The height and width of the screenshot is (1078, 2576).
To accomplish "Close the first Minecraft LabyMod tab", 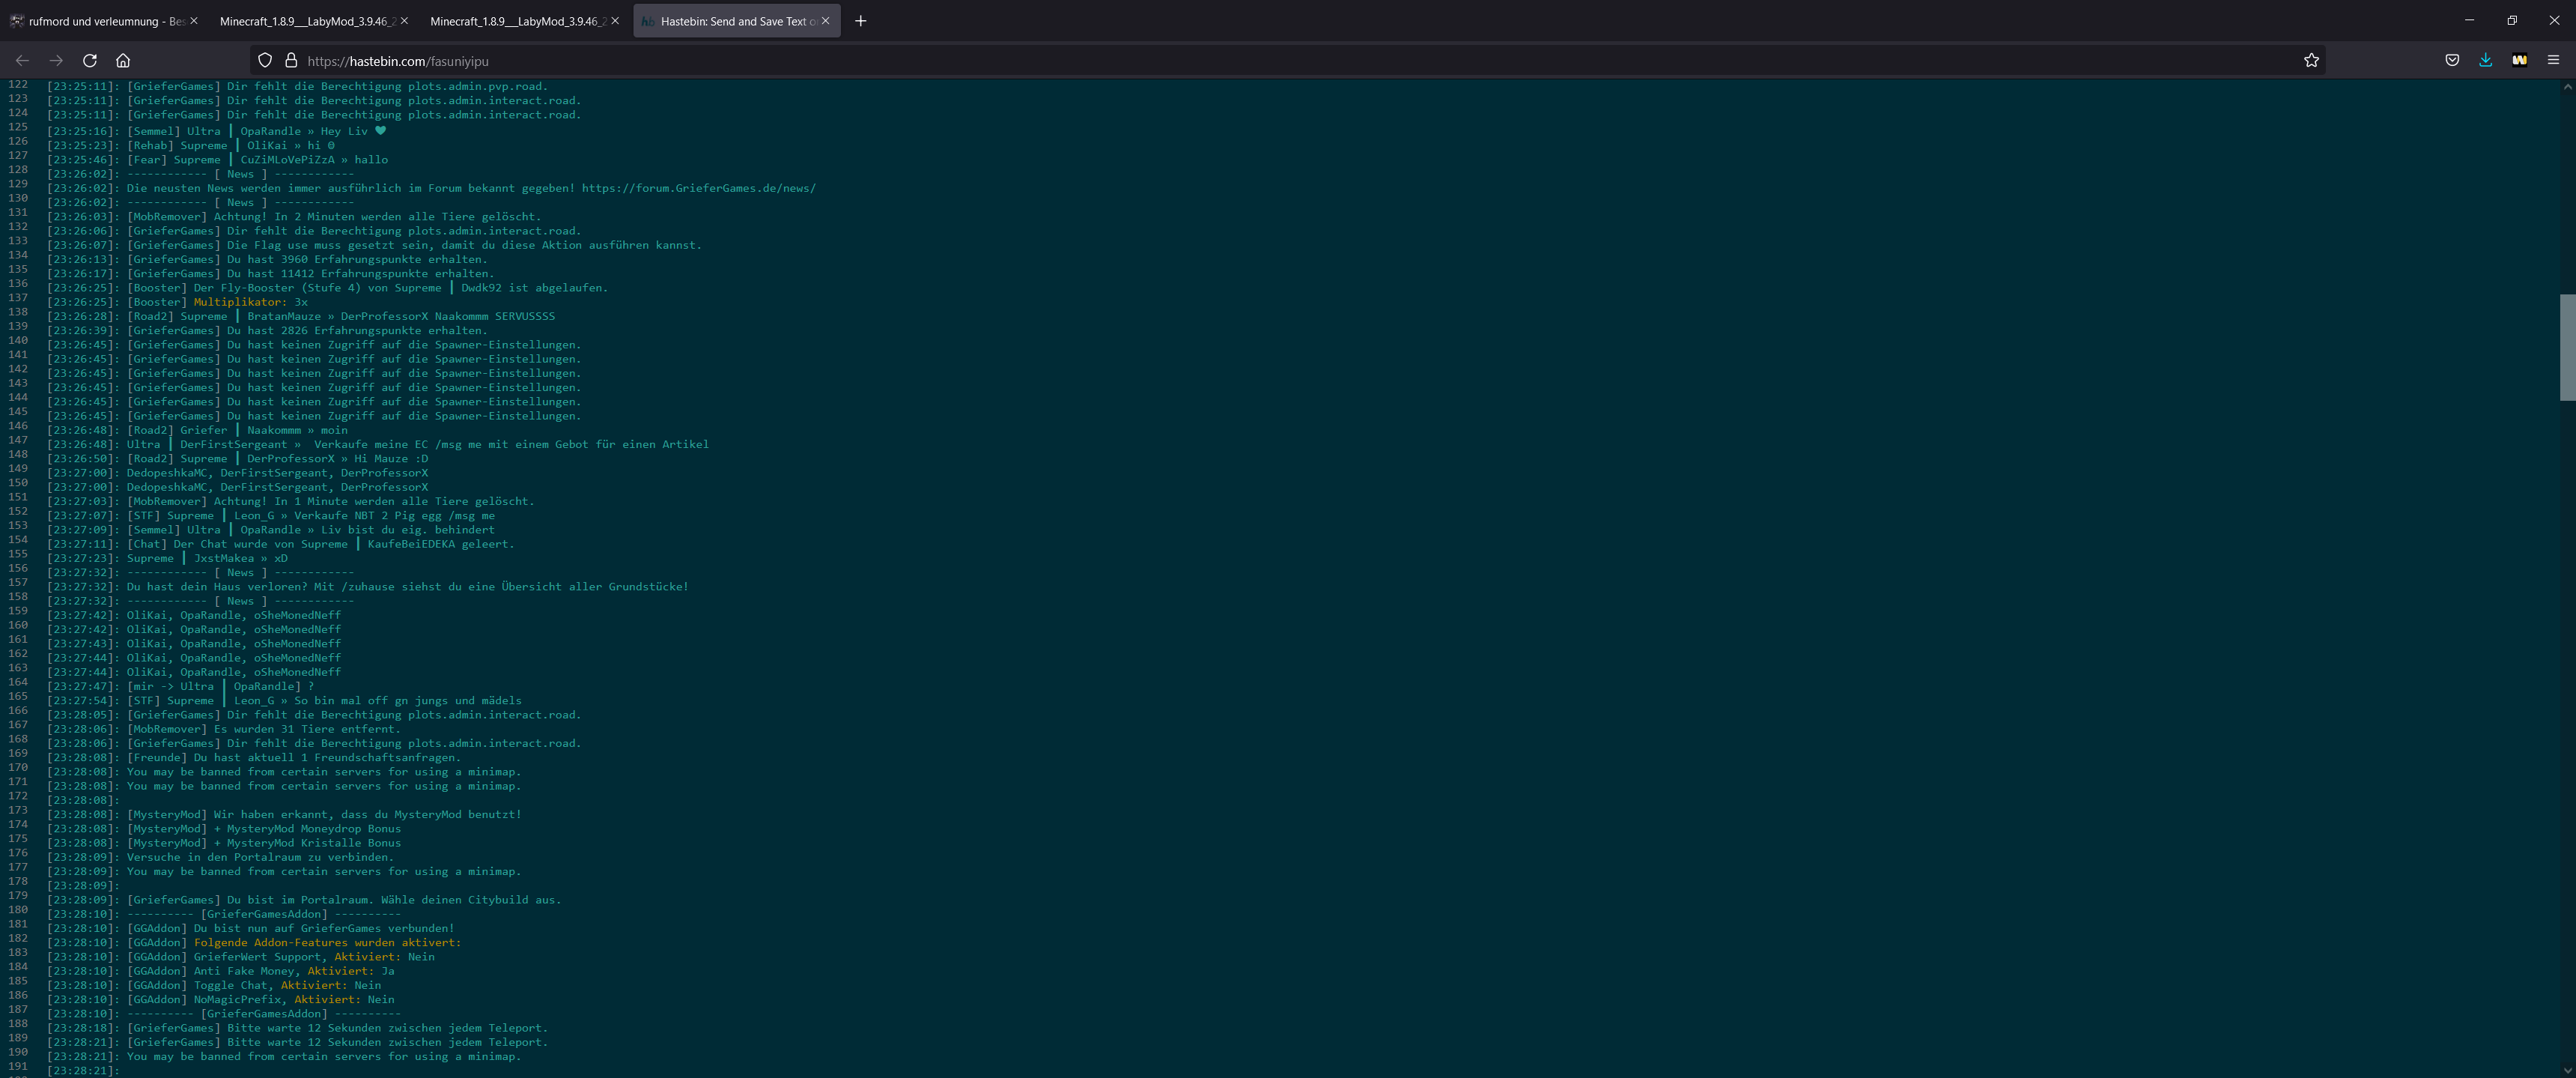I will coord(404,21).
